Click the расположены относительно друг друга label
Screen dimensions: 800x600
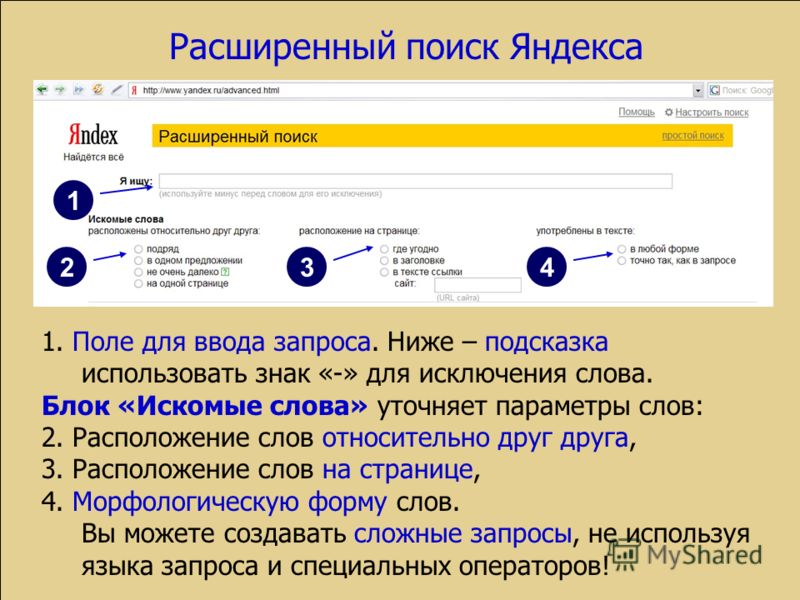coord(174,231)
